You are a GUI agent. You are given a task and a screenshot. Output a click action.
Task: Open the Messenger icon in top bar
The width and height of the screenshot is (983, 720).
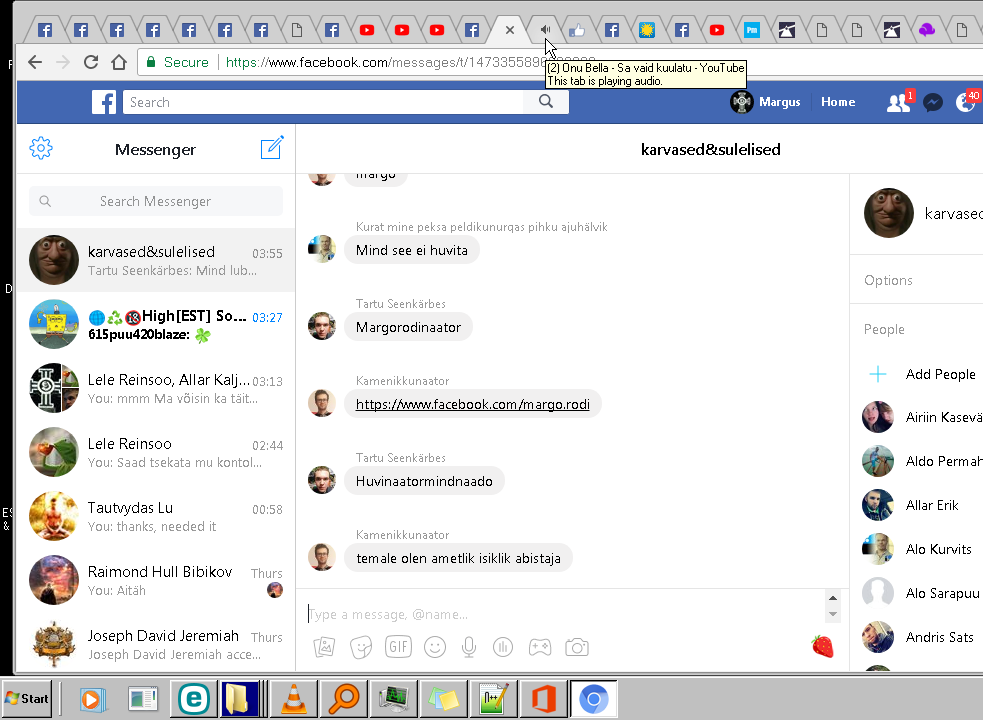[933, 102]
